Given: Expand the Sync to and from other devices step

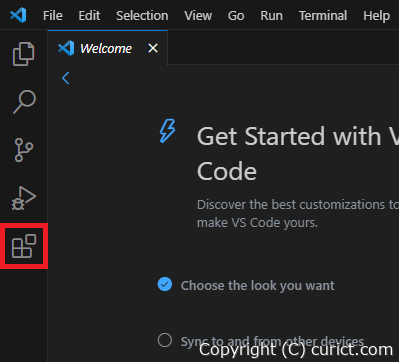Looking at the screenshot, I should point(272,341).
